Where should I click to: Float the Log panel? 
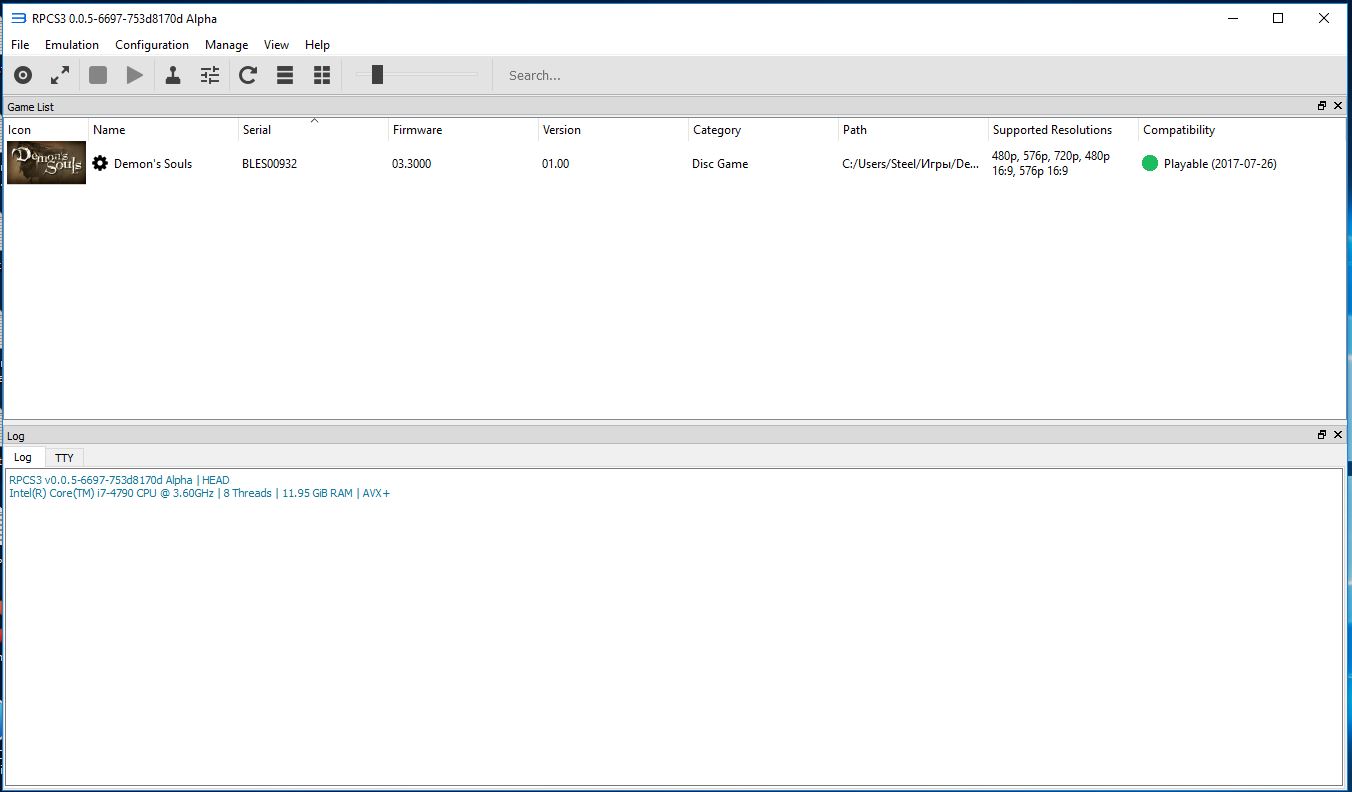click(x=1322, y=435)
